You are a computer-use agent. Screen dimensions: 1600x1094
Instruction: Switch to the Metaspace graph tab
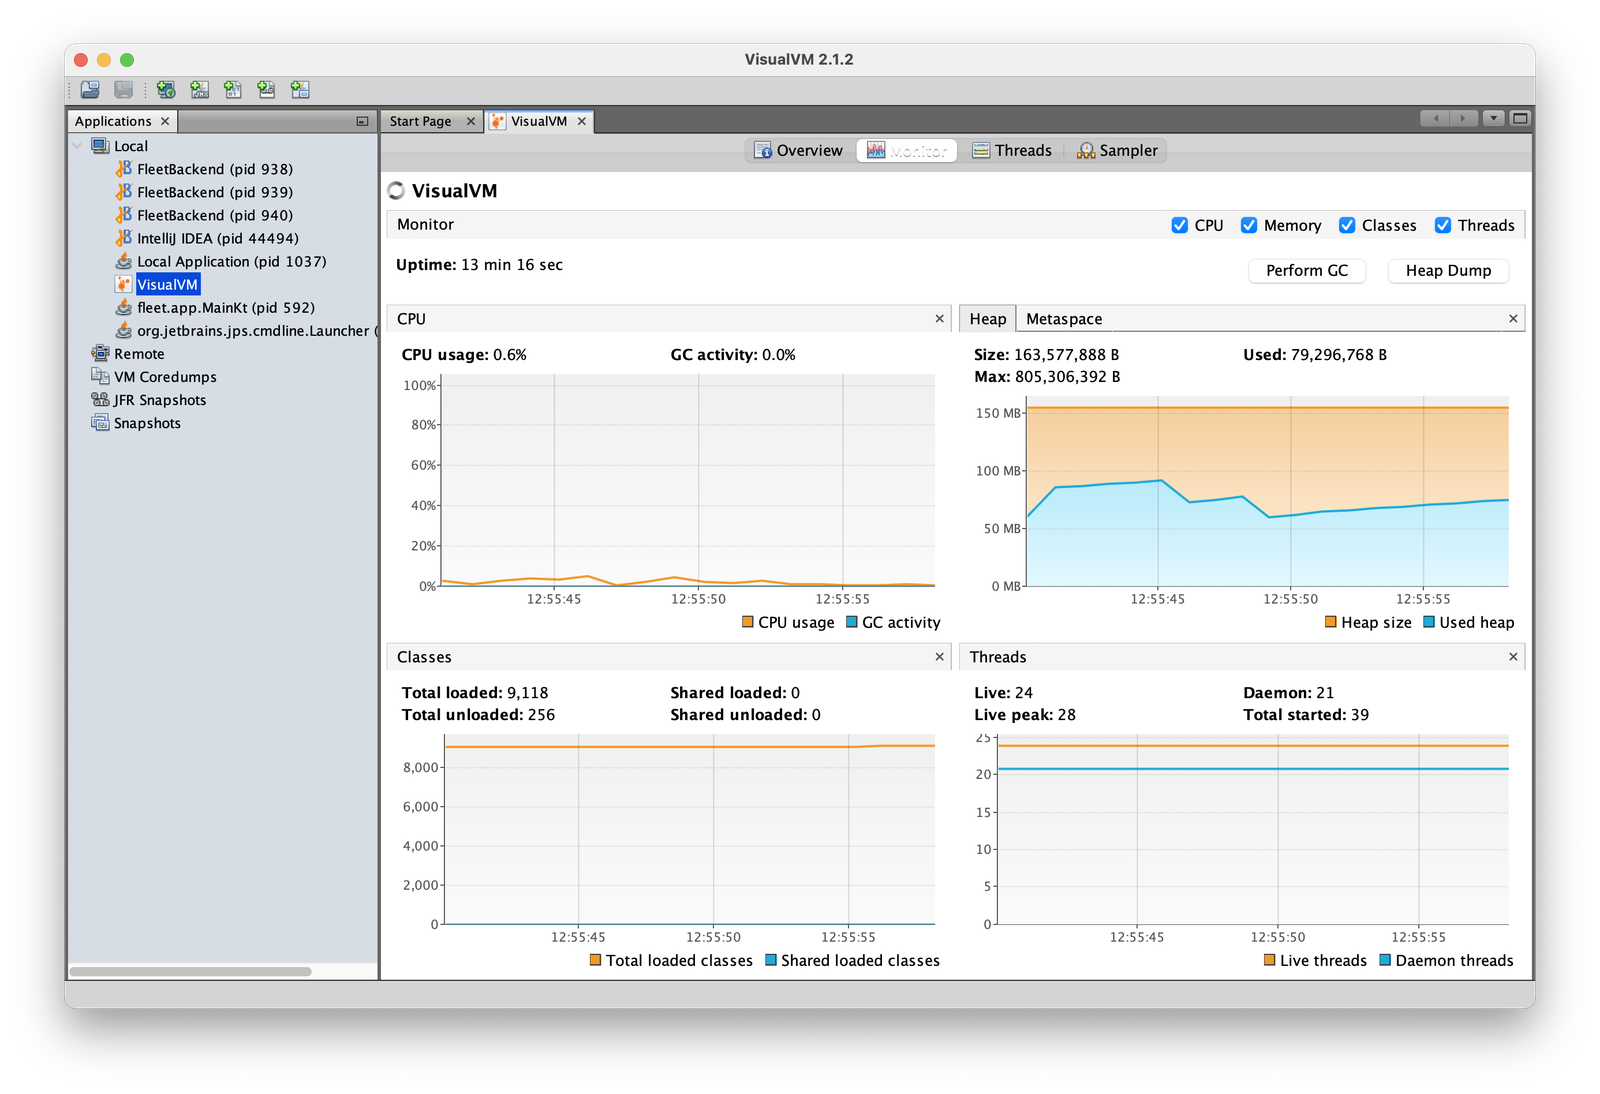pos(1064,319)
